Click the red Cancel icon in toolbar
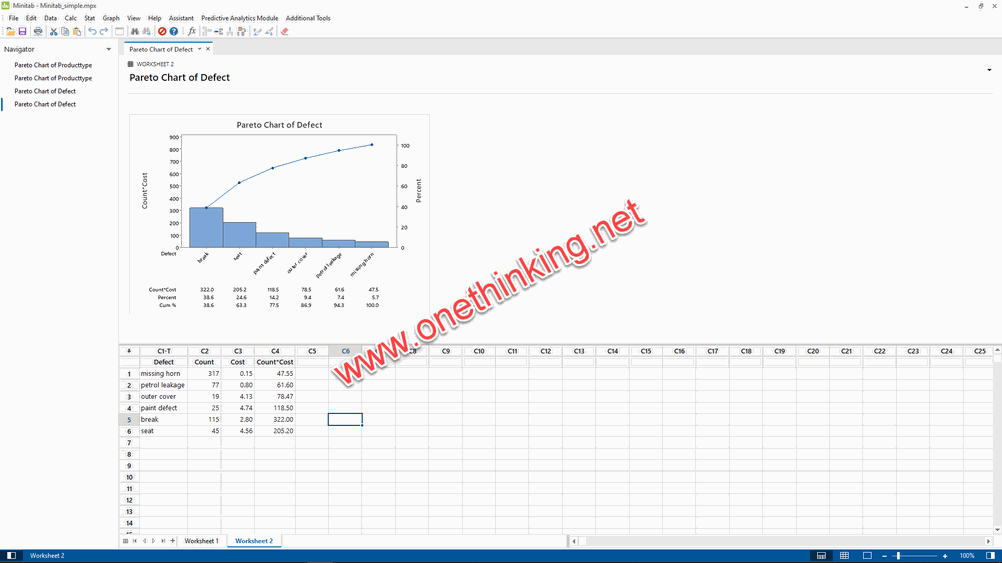 [x=162, y=32]
